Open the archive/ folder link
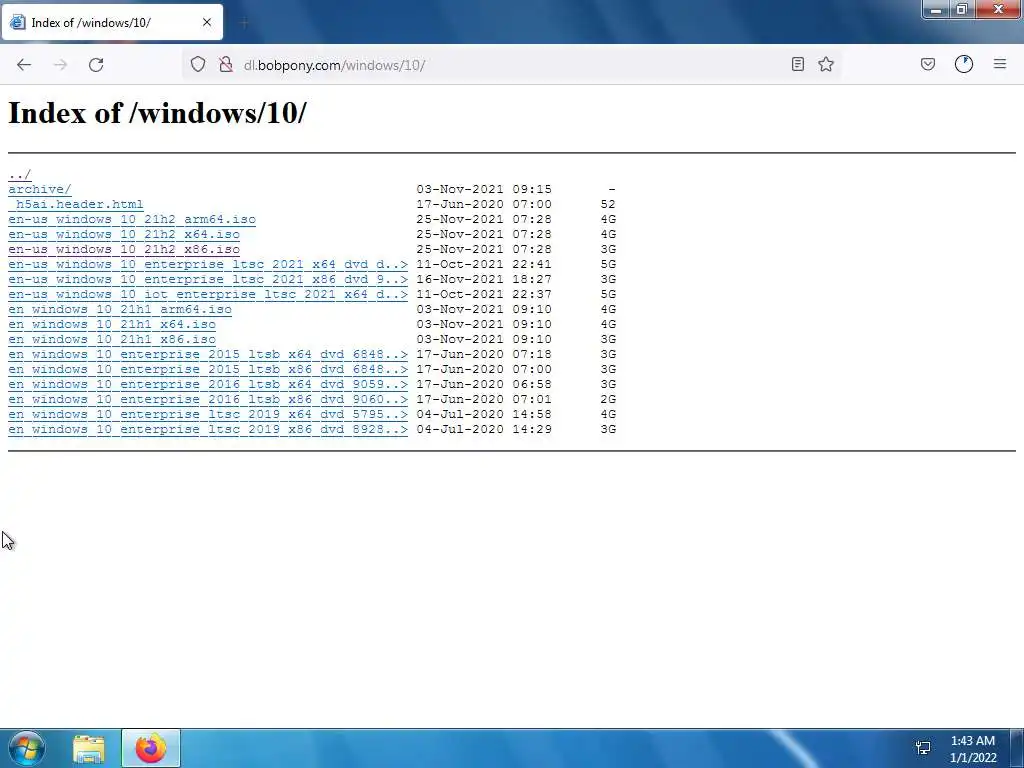Image resolution: width=1024 pixels, height=768 pixels. click(x=40, y=189)
